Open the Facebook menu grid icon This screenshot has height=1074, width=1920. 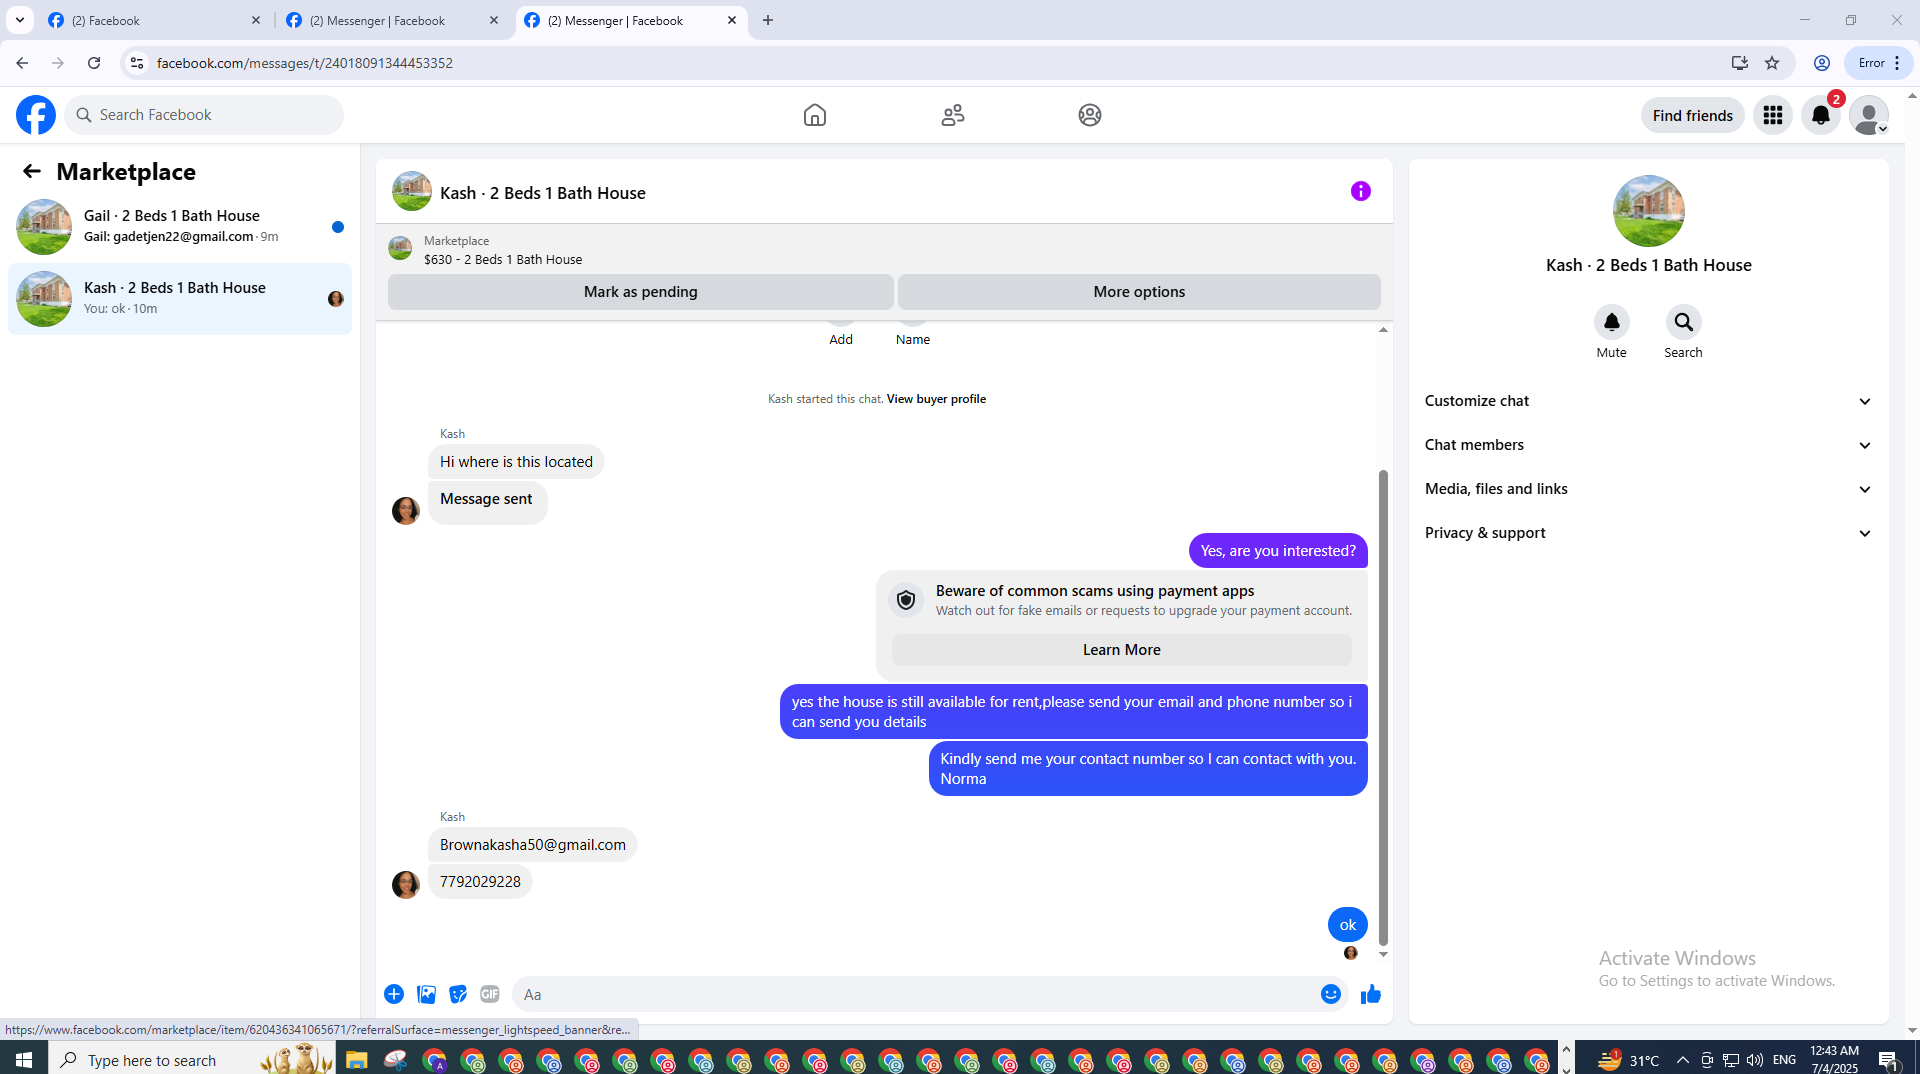tap(1773, 115)
